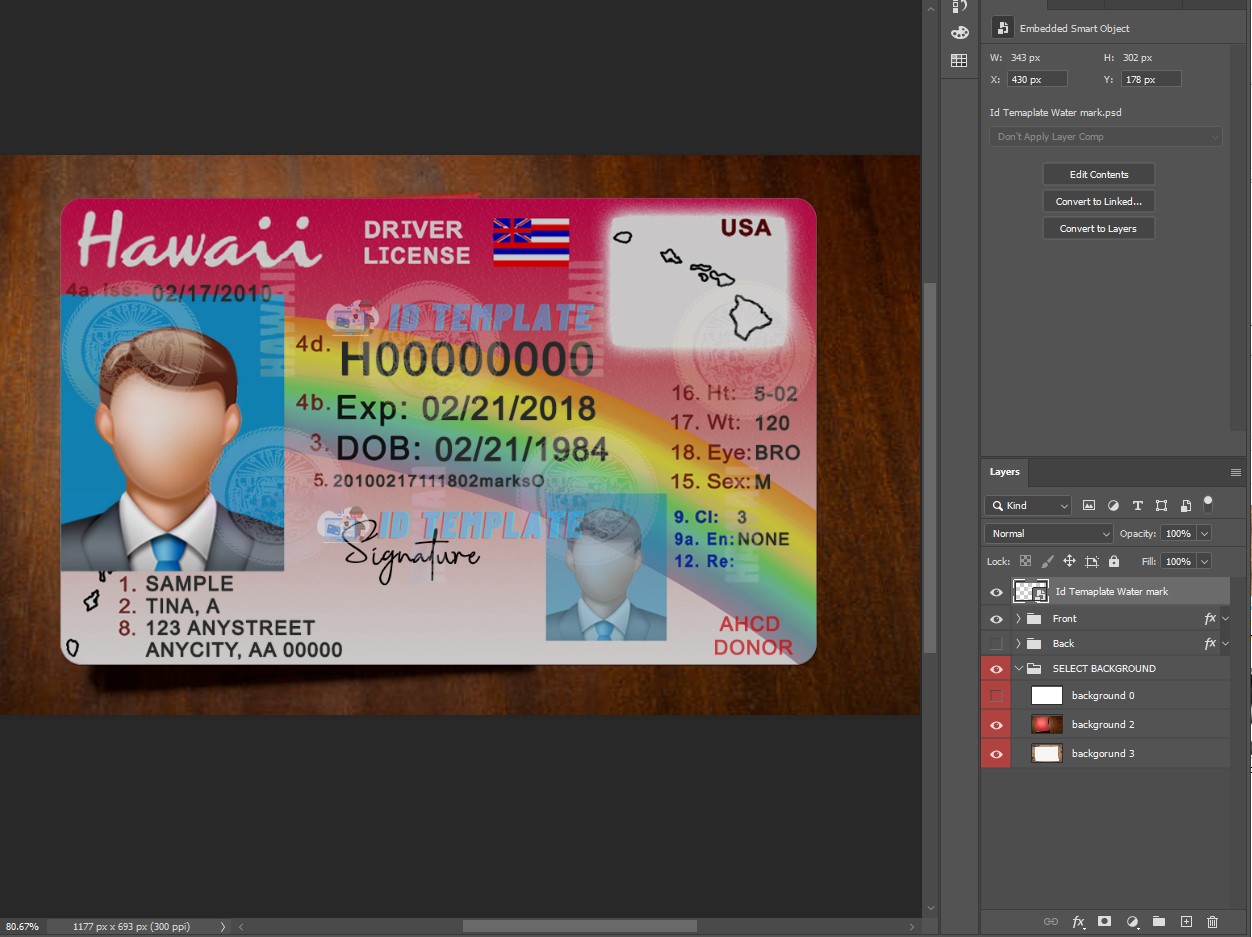1252x937 pixels.
Task: Expand the Back group
Action: coord(1018,644)
